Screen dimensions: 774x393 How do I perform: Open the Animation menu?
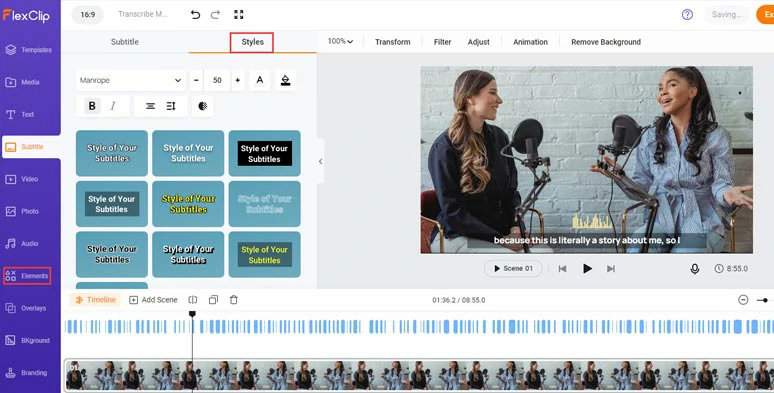530,42
